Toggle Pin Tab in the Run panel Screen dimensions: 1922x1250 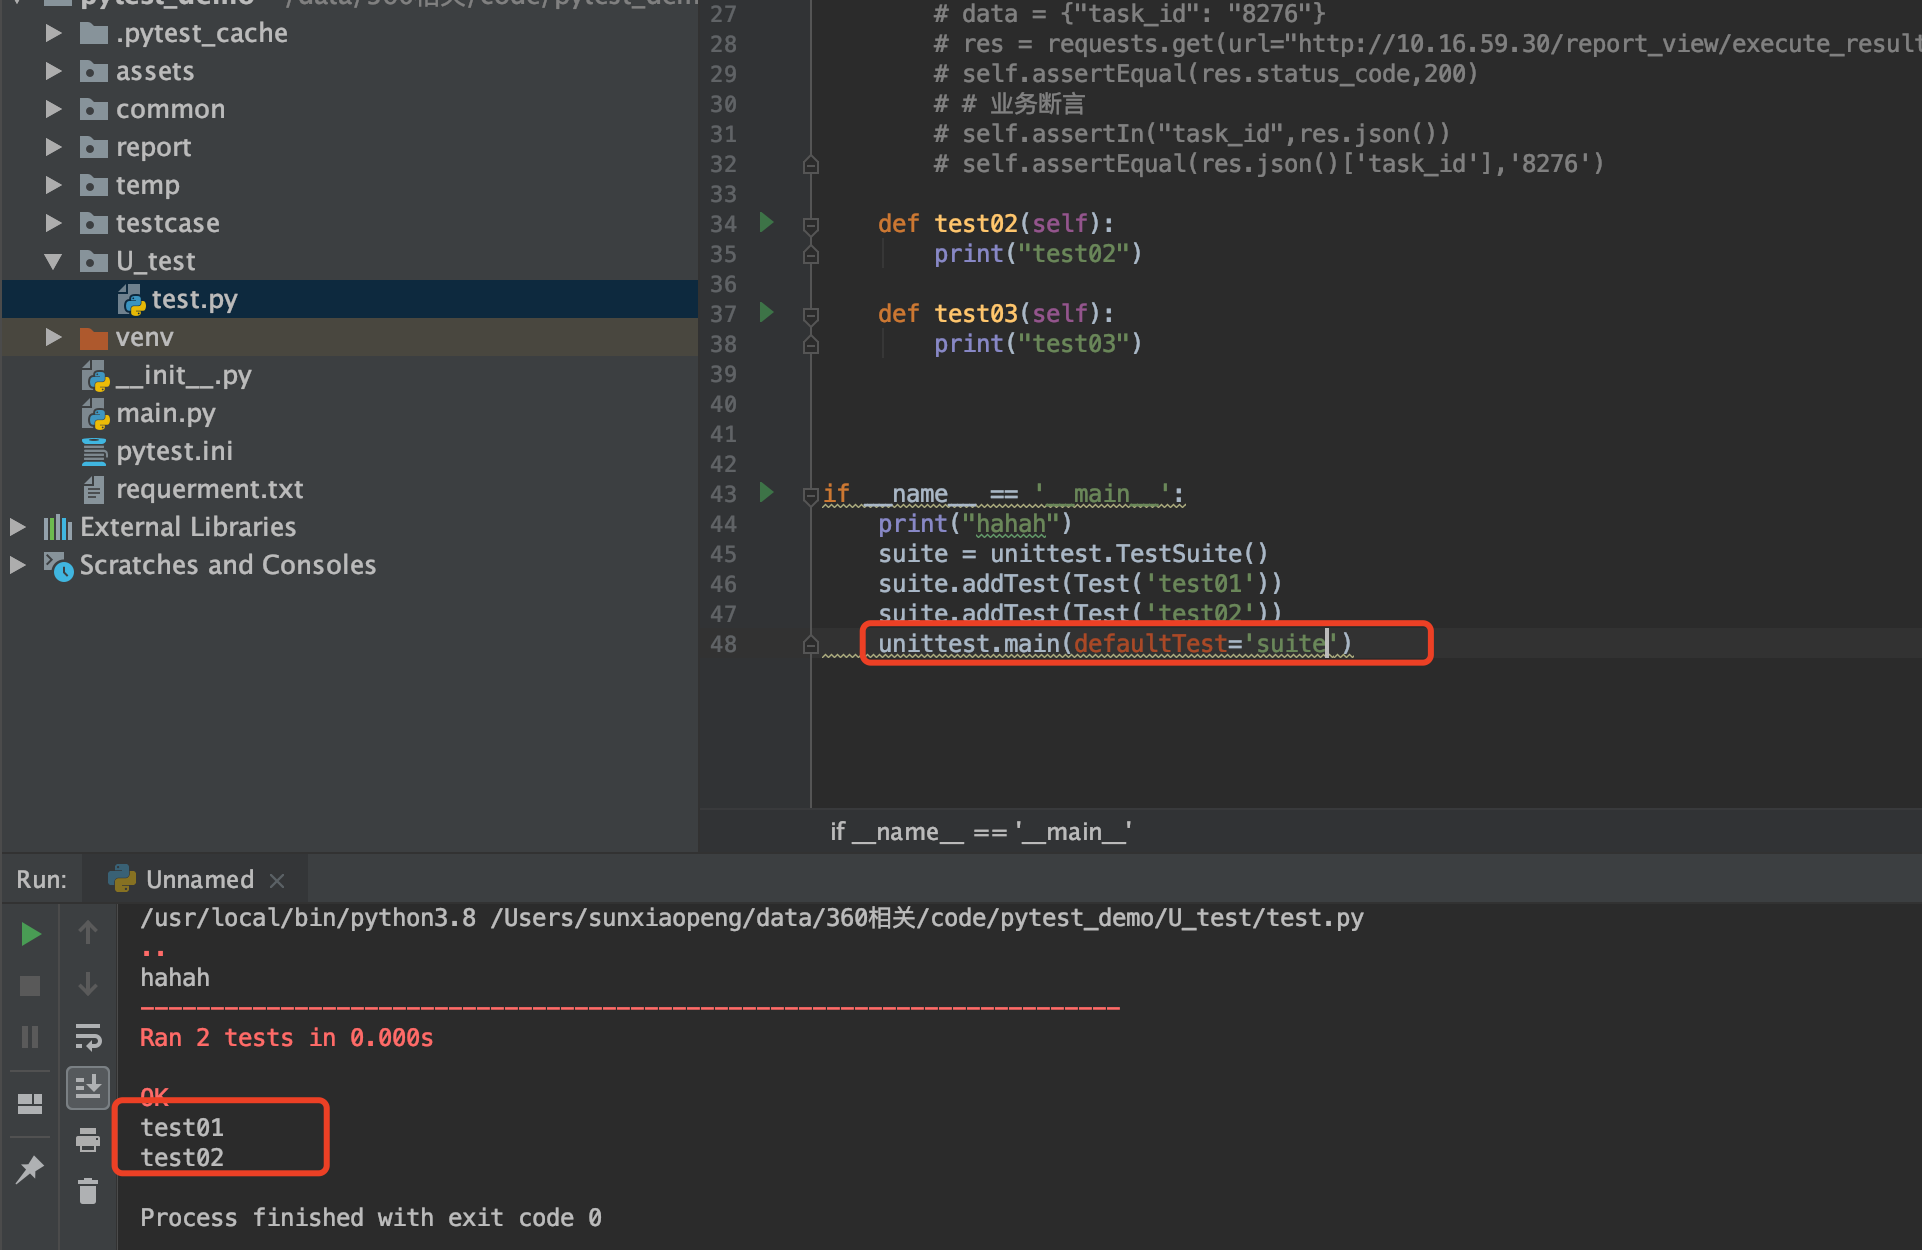pos(30,1168)
